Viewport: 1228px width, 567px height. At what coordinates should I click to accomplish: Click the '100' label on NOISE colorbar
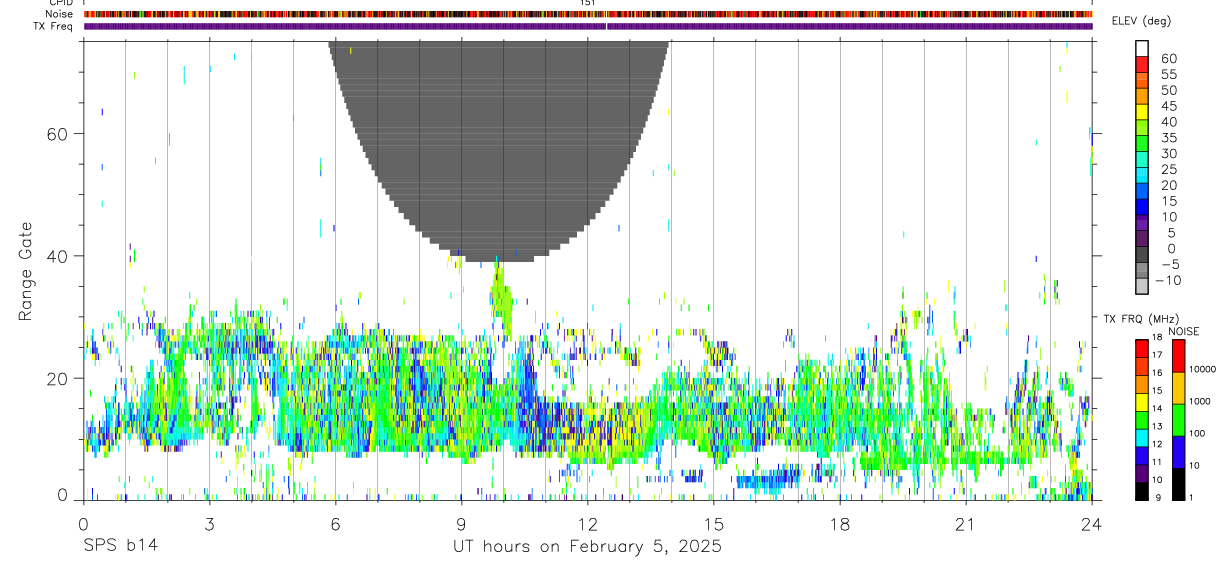pos(1199,433)
